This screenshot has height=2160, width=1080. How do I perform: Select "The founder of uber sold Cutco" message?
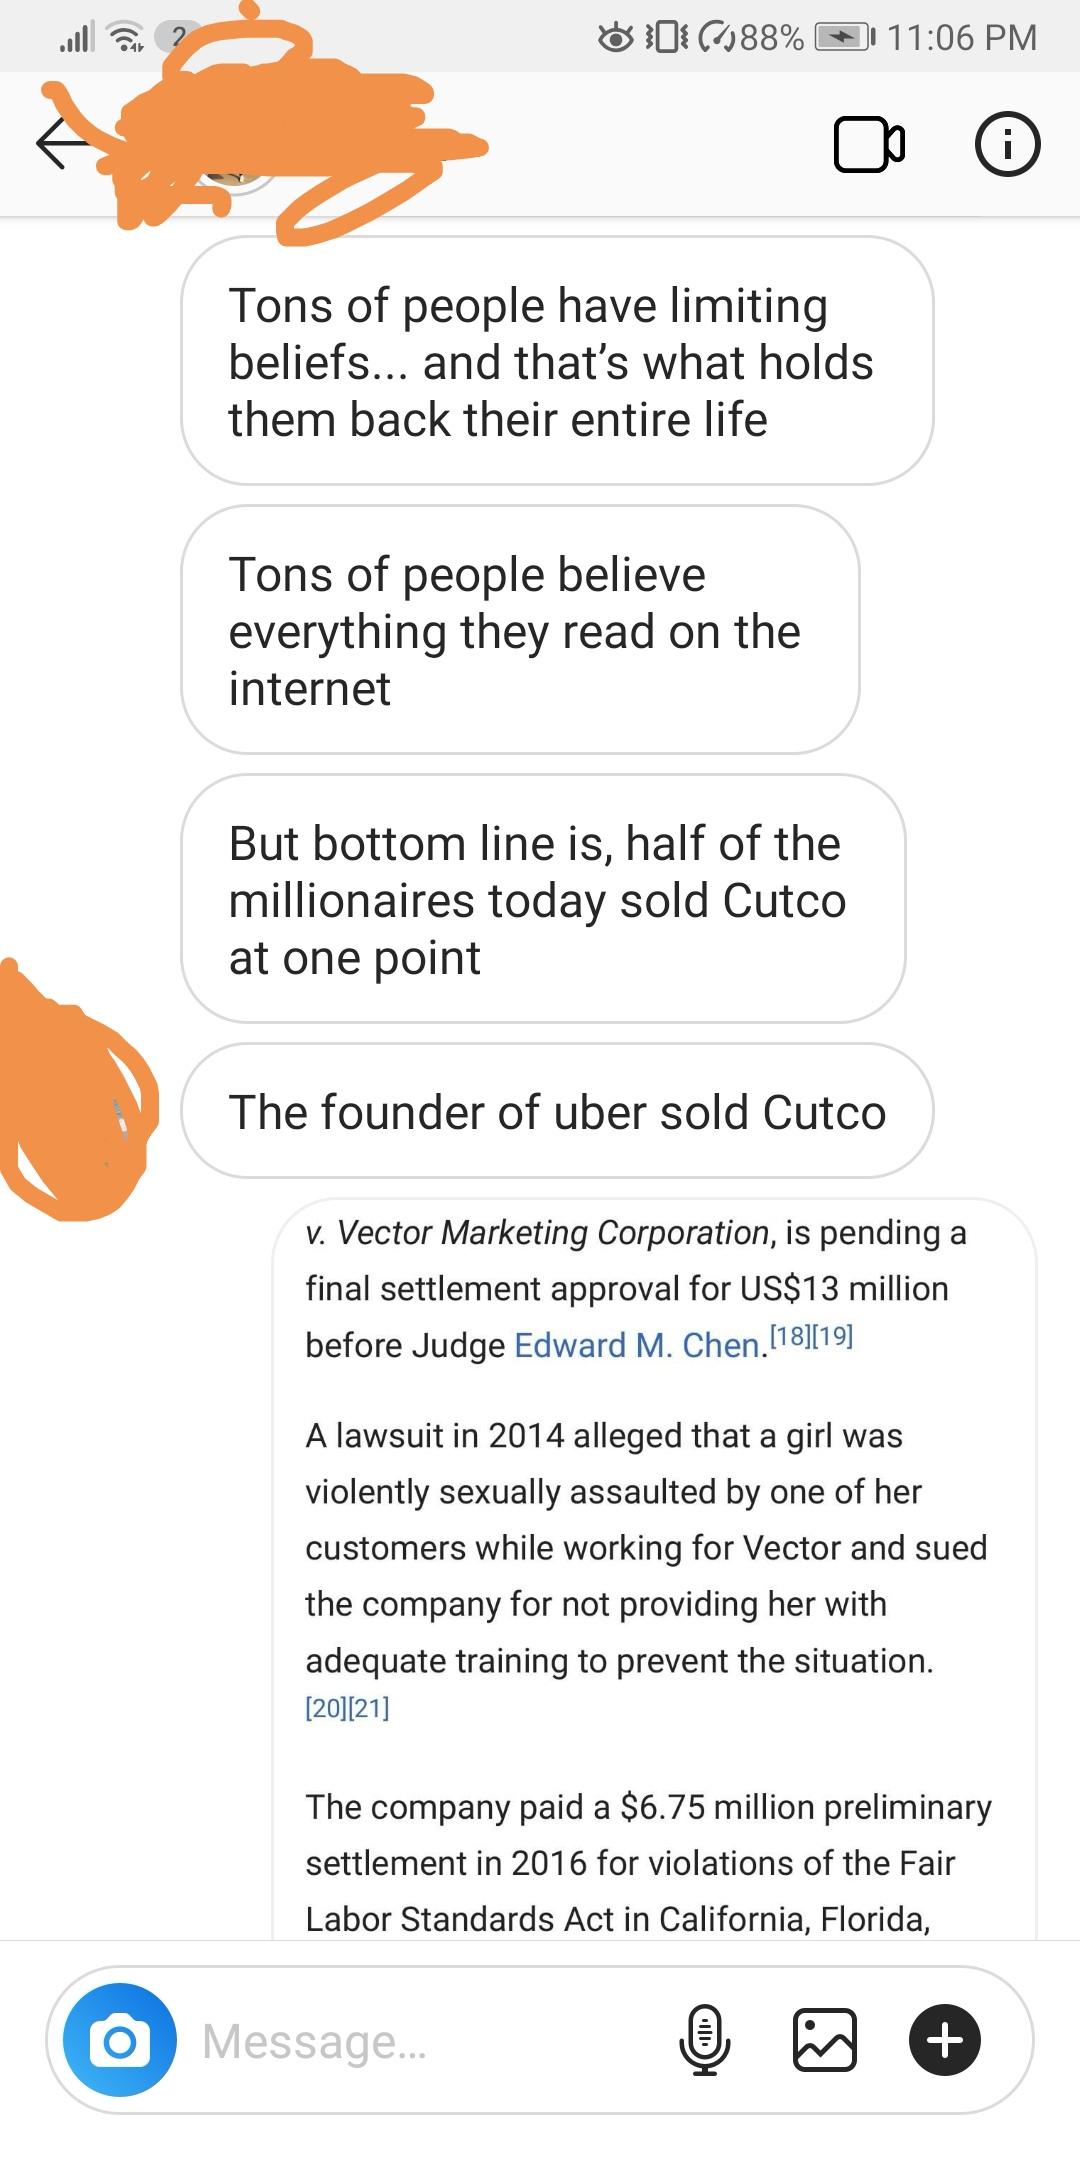[557, 1111]
